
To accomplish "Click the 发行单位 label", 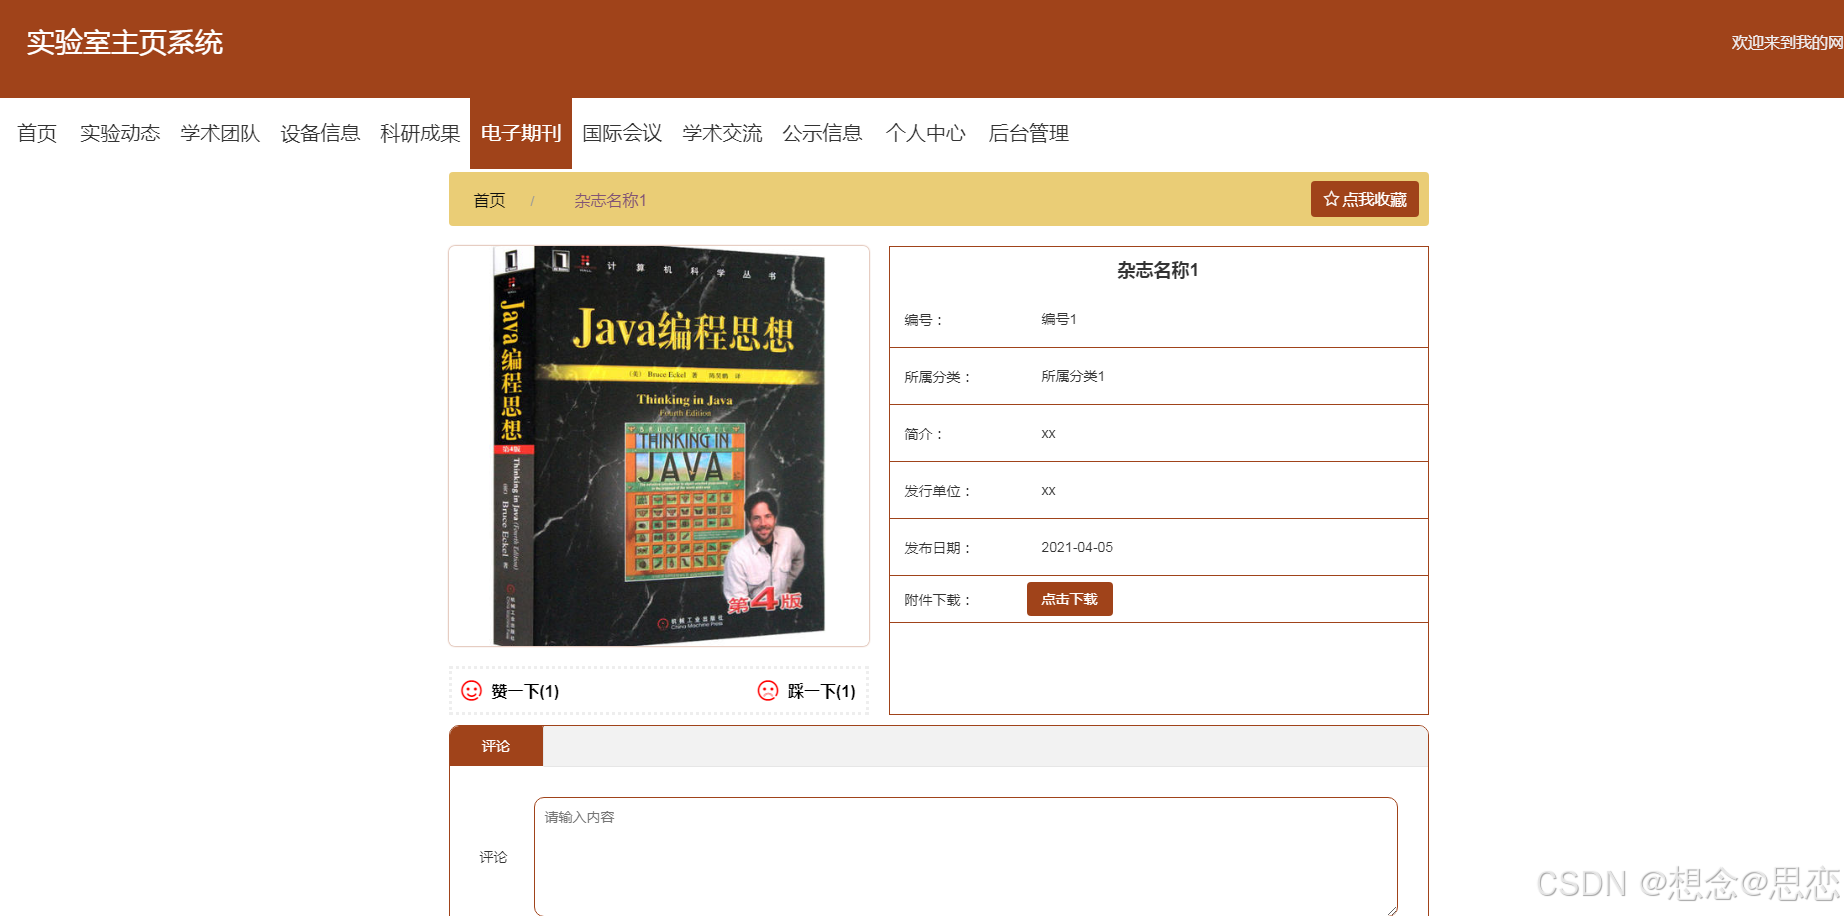I will coord(937,491).
